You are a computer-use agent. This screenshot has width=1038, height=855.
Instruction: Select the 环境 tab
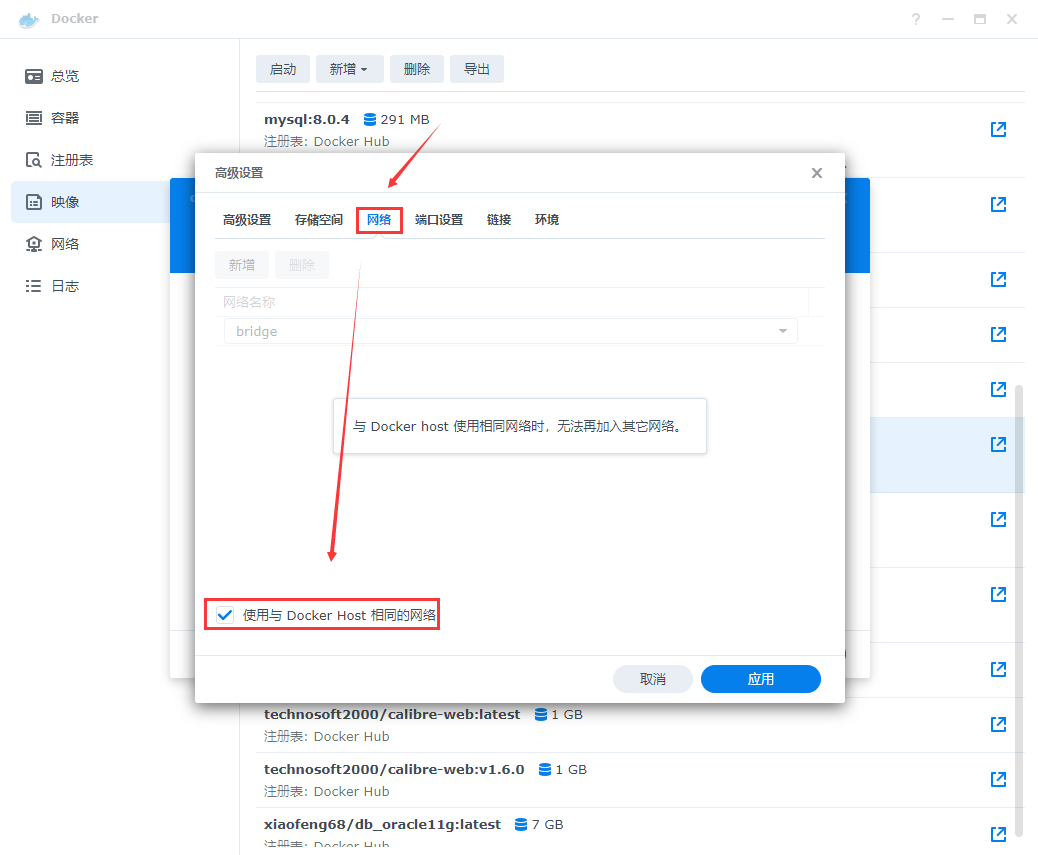coord(547,220)
